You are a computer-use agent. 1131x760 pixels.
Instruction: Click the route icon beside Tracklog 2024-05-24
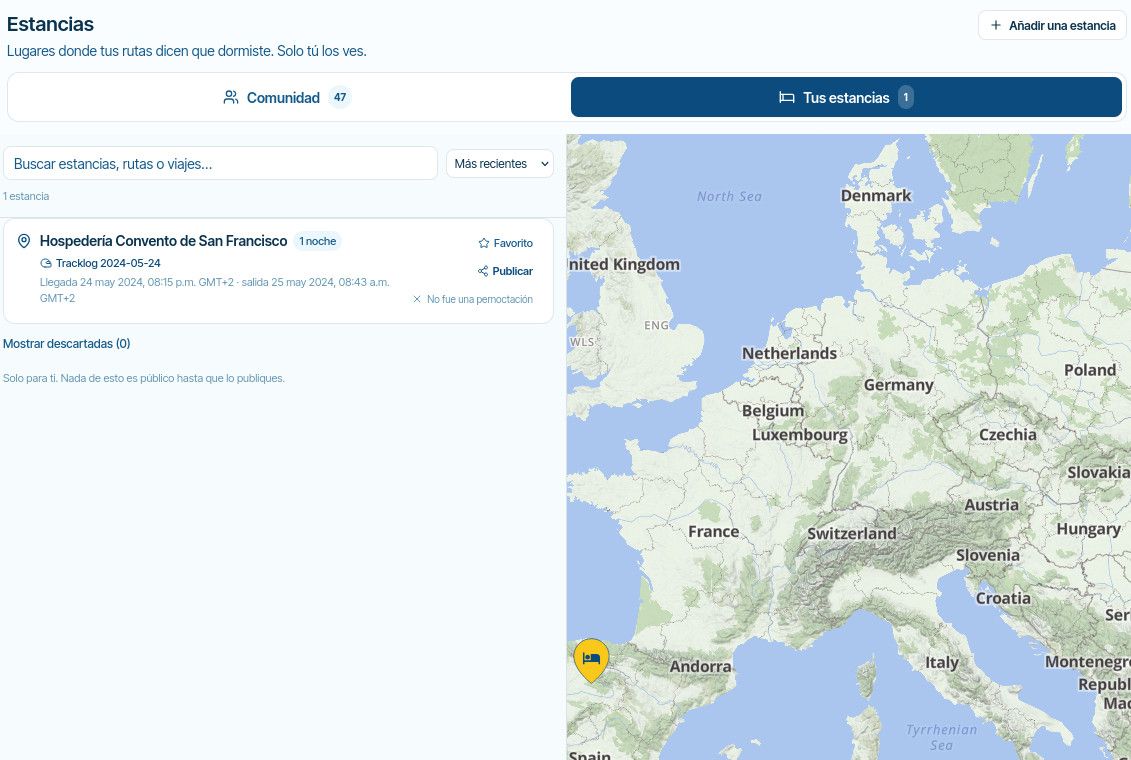coord(46,263)
